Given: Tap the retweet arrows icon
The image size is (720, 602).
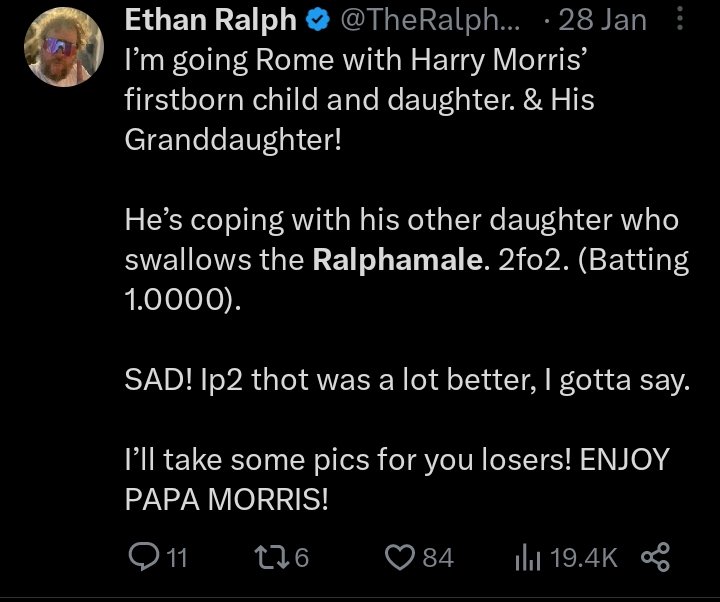Looking at the screenshot, I should tap(273, 557).
